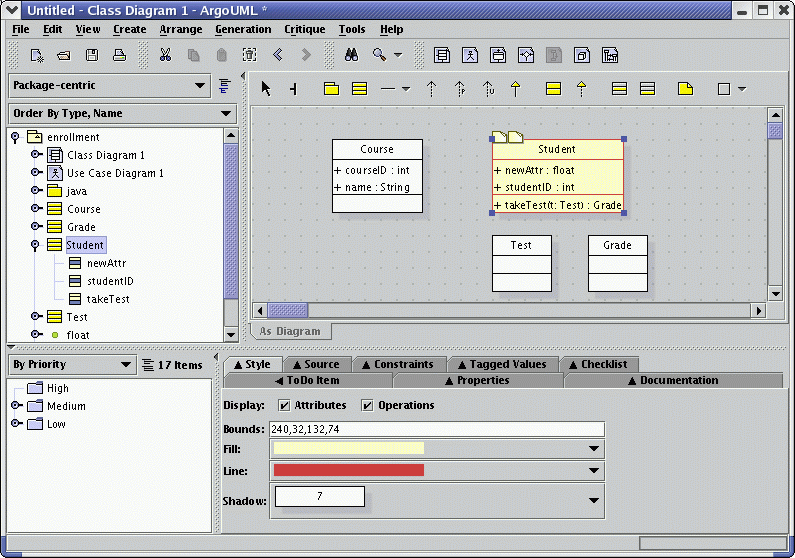Open the Shadow size dropdown arrow

pyautogui.click(x=594, y=500)
